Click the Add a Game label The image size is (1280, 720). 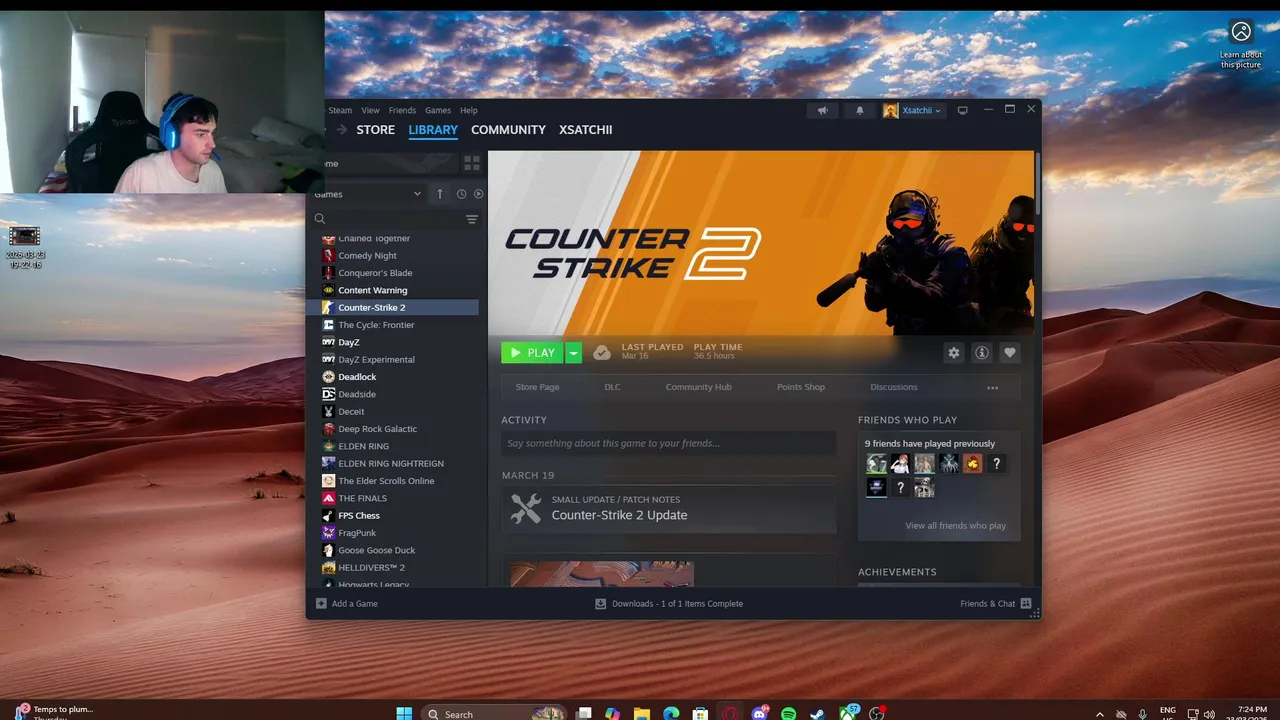coord(355,604)
